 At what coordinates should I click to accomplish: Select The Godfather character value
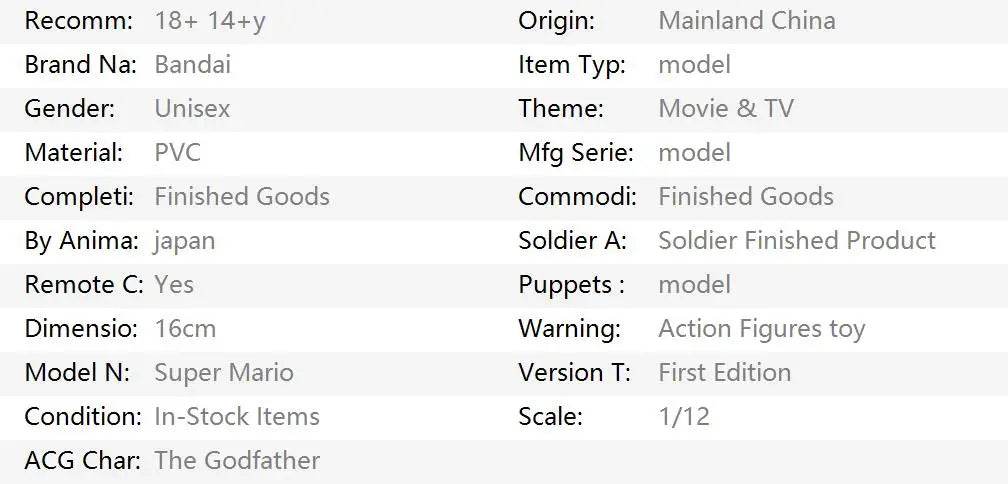(237, 461)
